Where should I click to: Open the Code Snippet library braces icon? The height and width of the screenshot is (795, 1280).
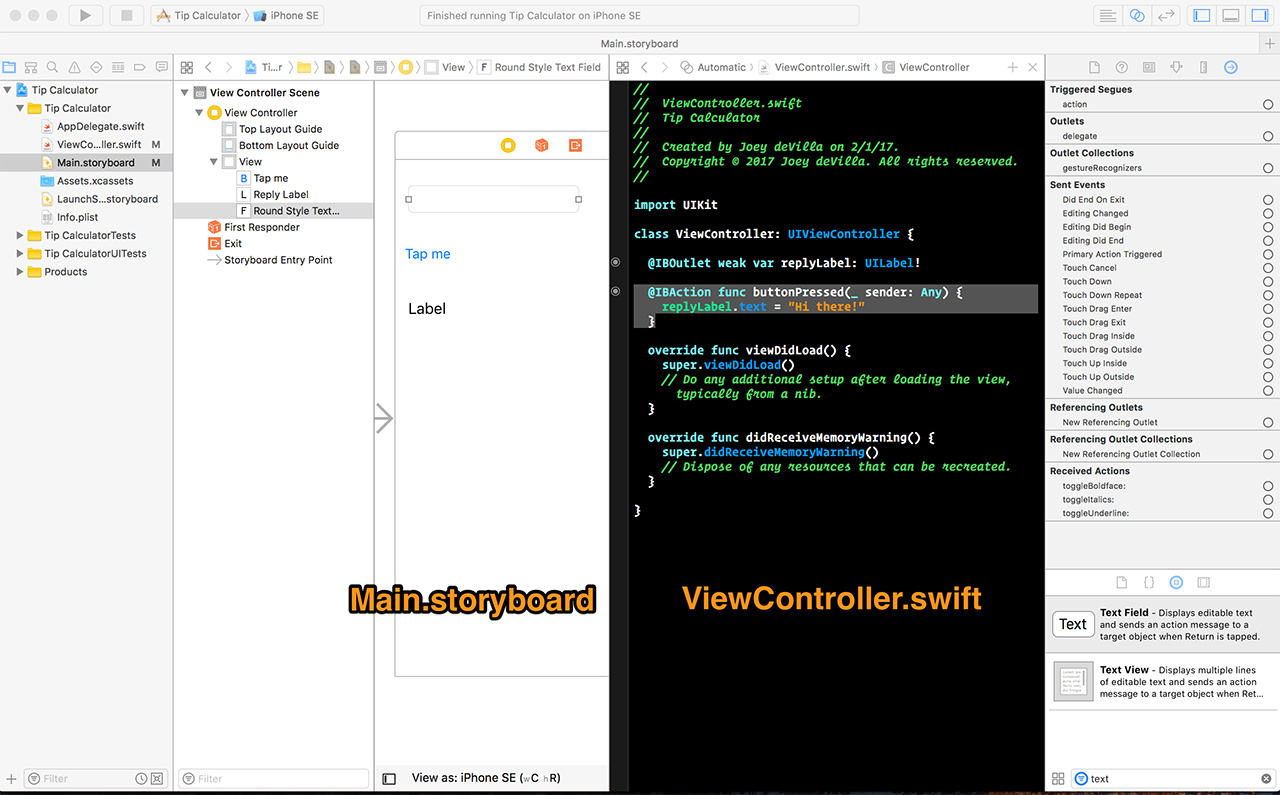pos(1149,582)
